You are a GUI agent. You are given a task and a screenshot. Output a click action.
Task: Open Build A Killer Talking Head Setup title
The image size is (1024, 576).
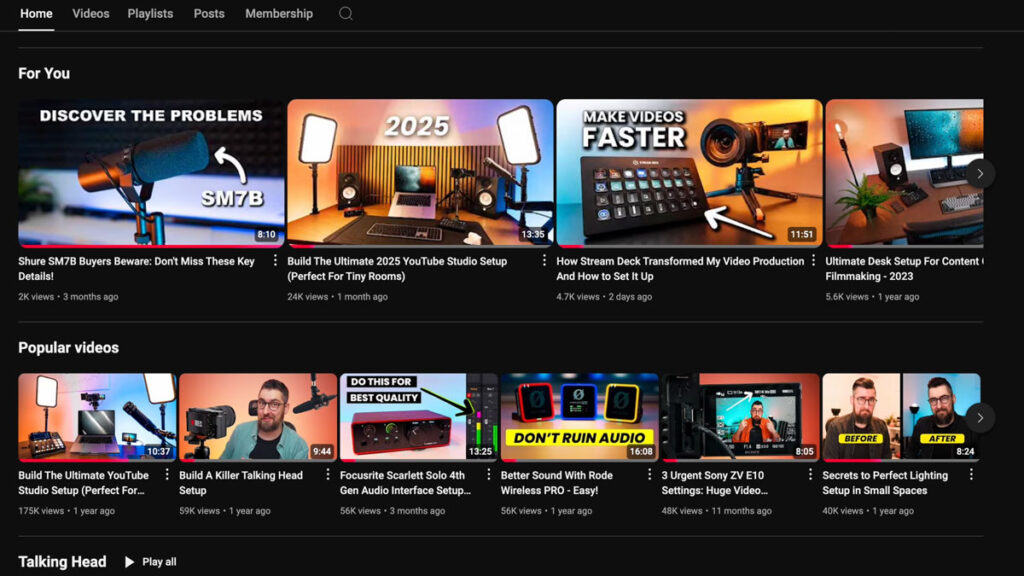(x=241, y=483)
